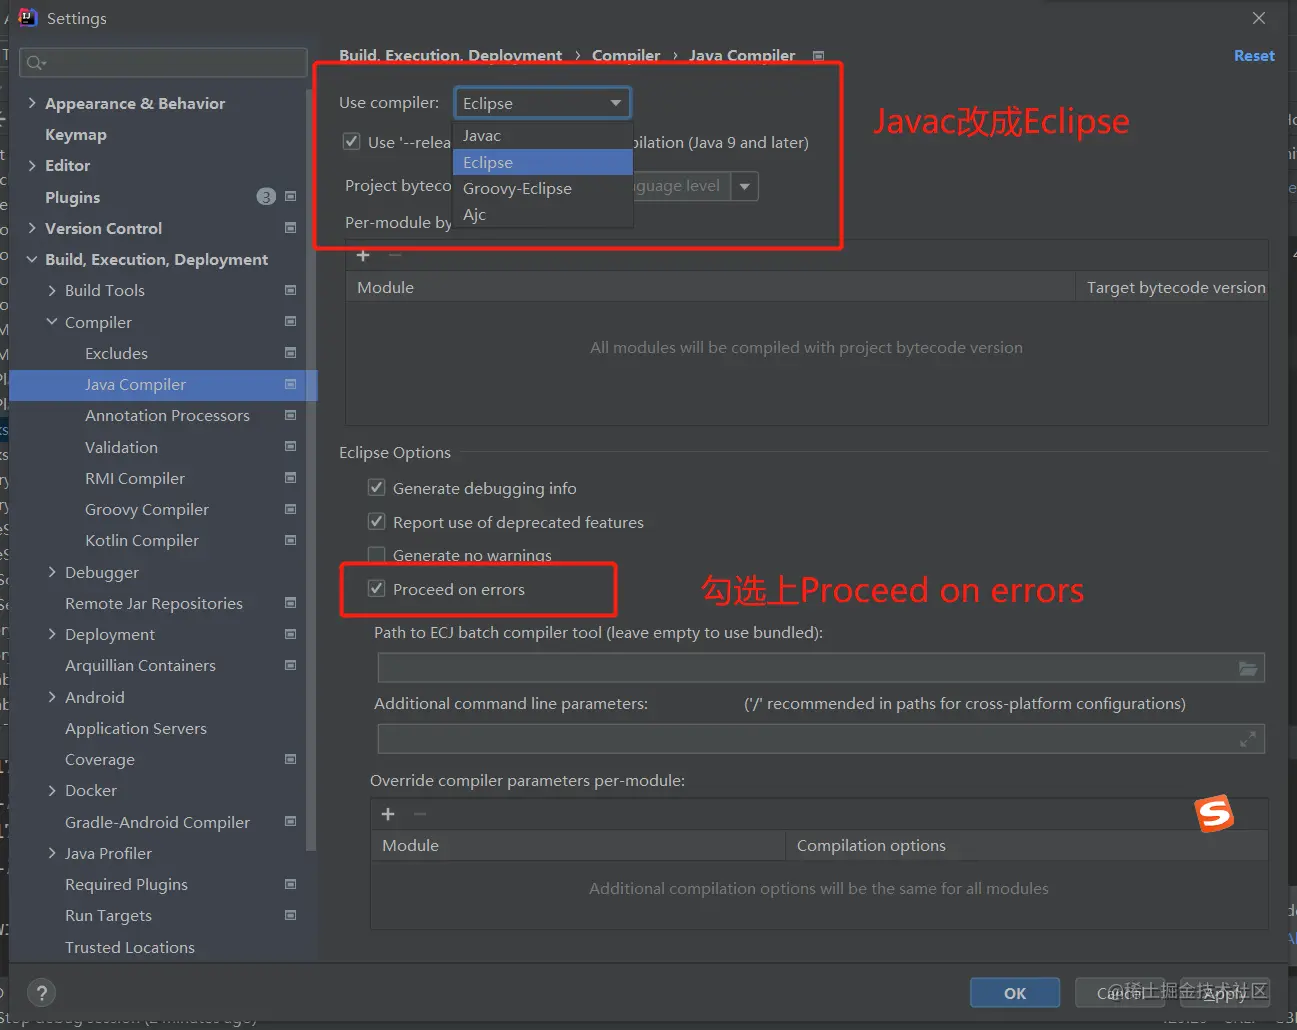Click Compiler in the breadcrumb path

click(626, 56)
